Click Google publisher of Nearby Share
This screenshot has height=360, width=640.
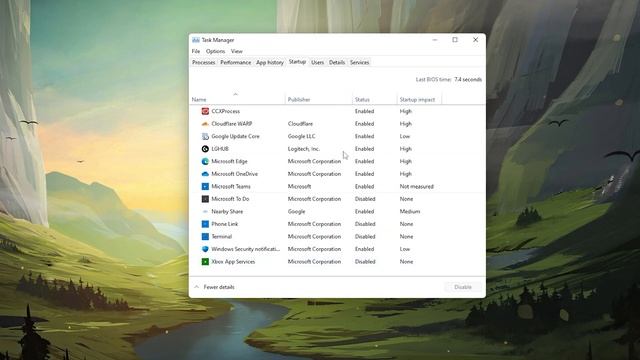coord(296,211)
